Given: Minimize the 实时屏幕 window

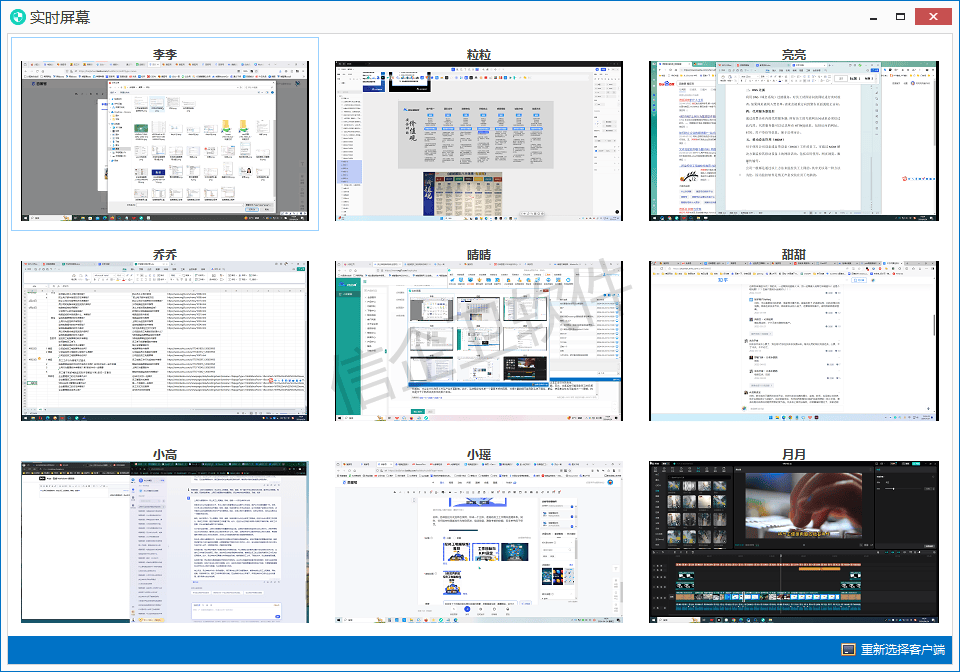Looking at the screenshot, I should pos(872,16).
